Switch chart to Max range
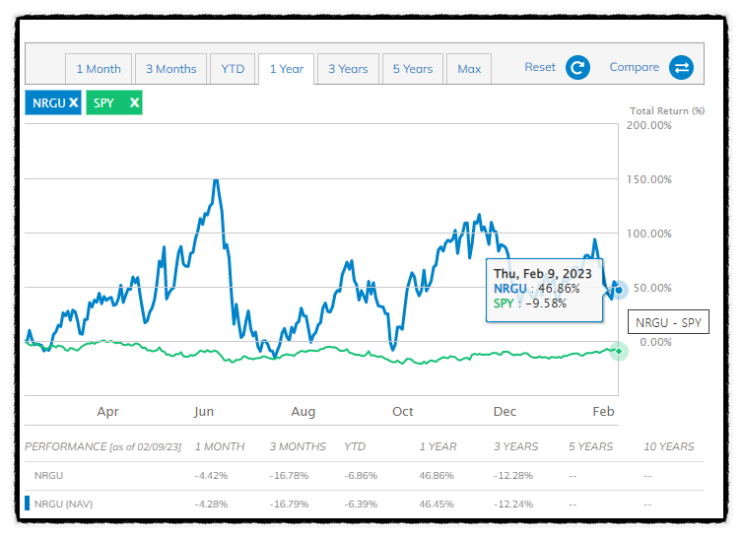 pos(469,69)
